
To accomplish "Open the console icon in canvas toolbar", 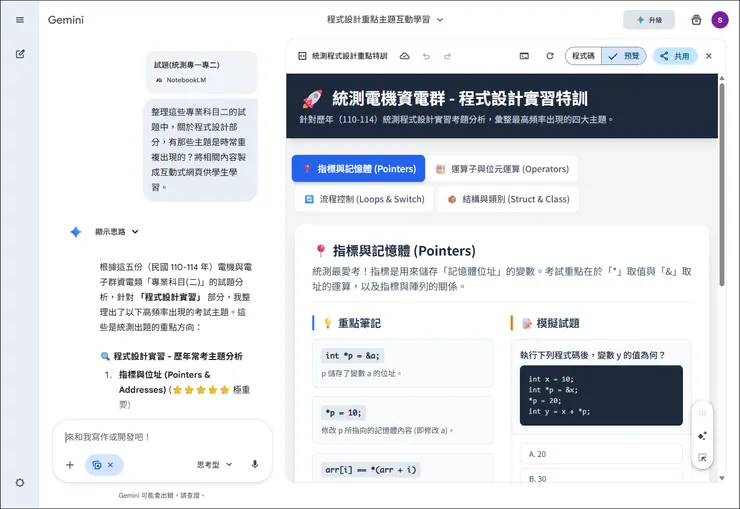I will (x=524, y=56).
